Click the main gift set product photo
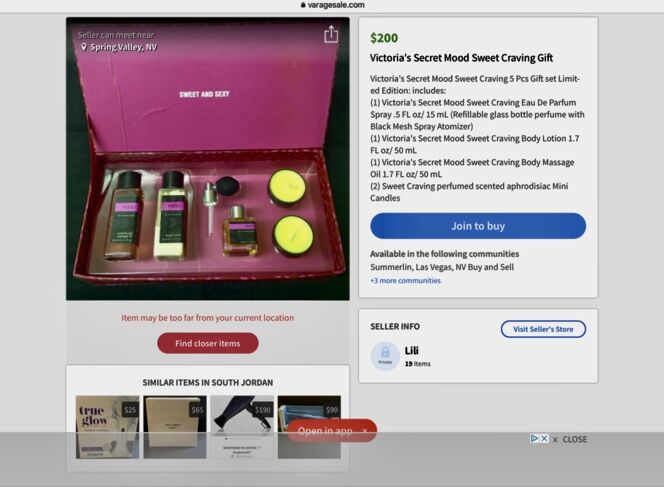The height and width of the screenshot is (487, 664). click(208, 159)
